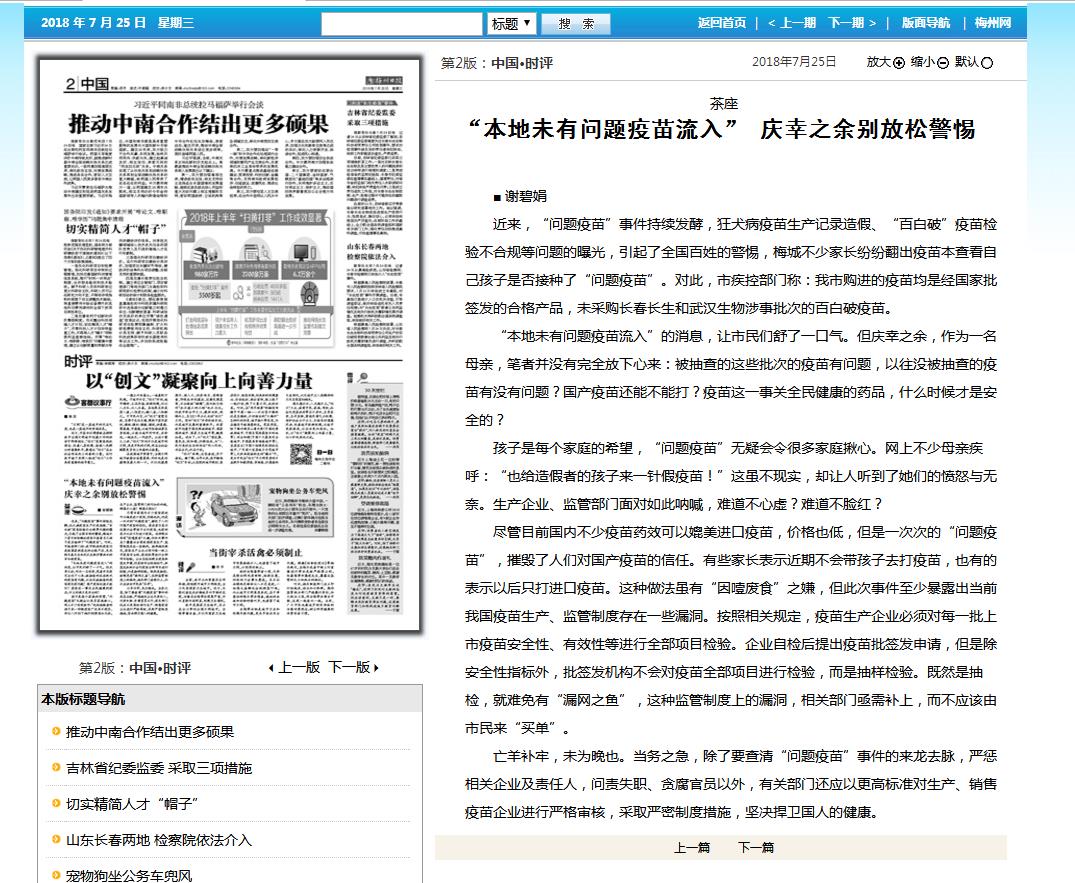Viewport: 1075px width, 883px height.
Task: Click headline 推动中南合作结出更多硕果 on page thumbnail
Action: coord(199,125)
